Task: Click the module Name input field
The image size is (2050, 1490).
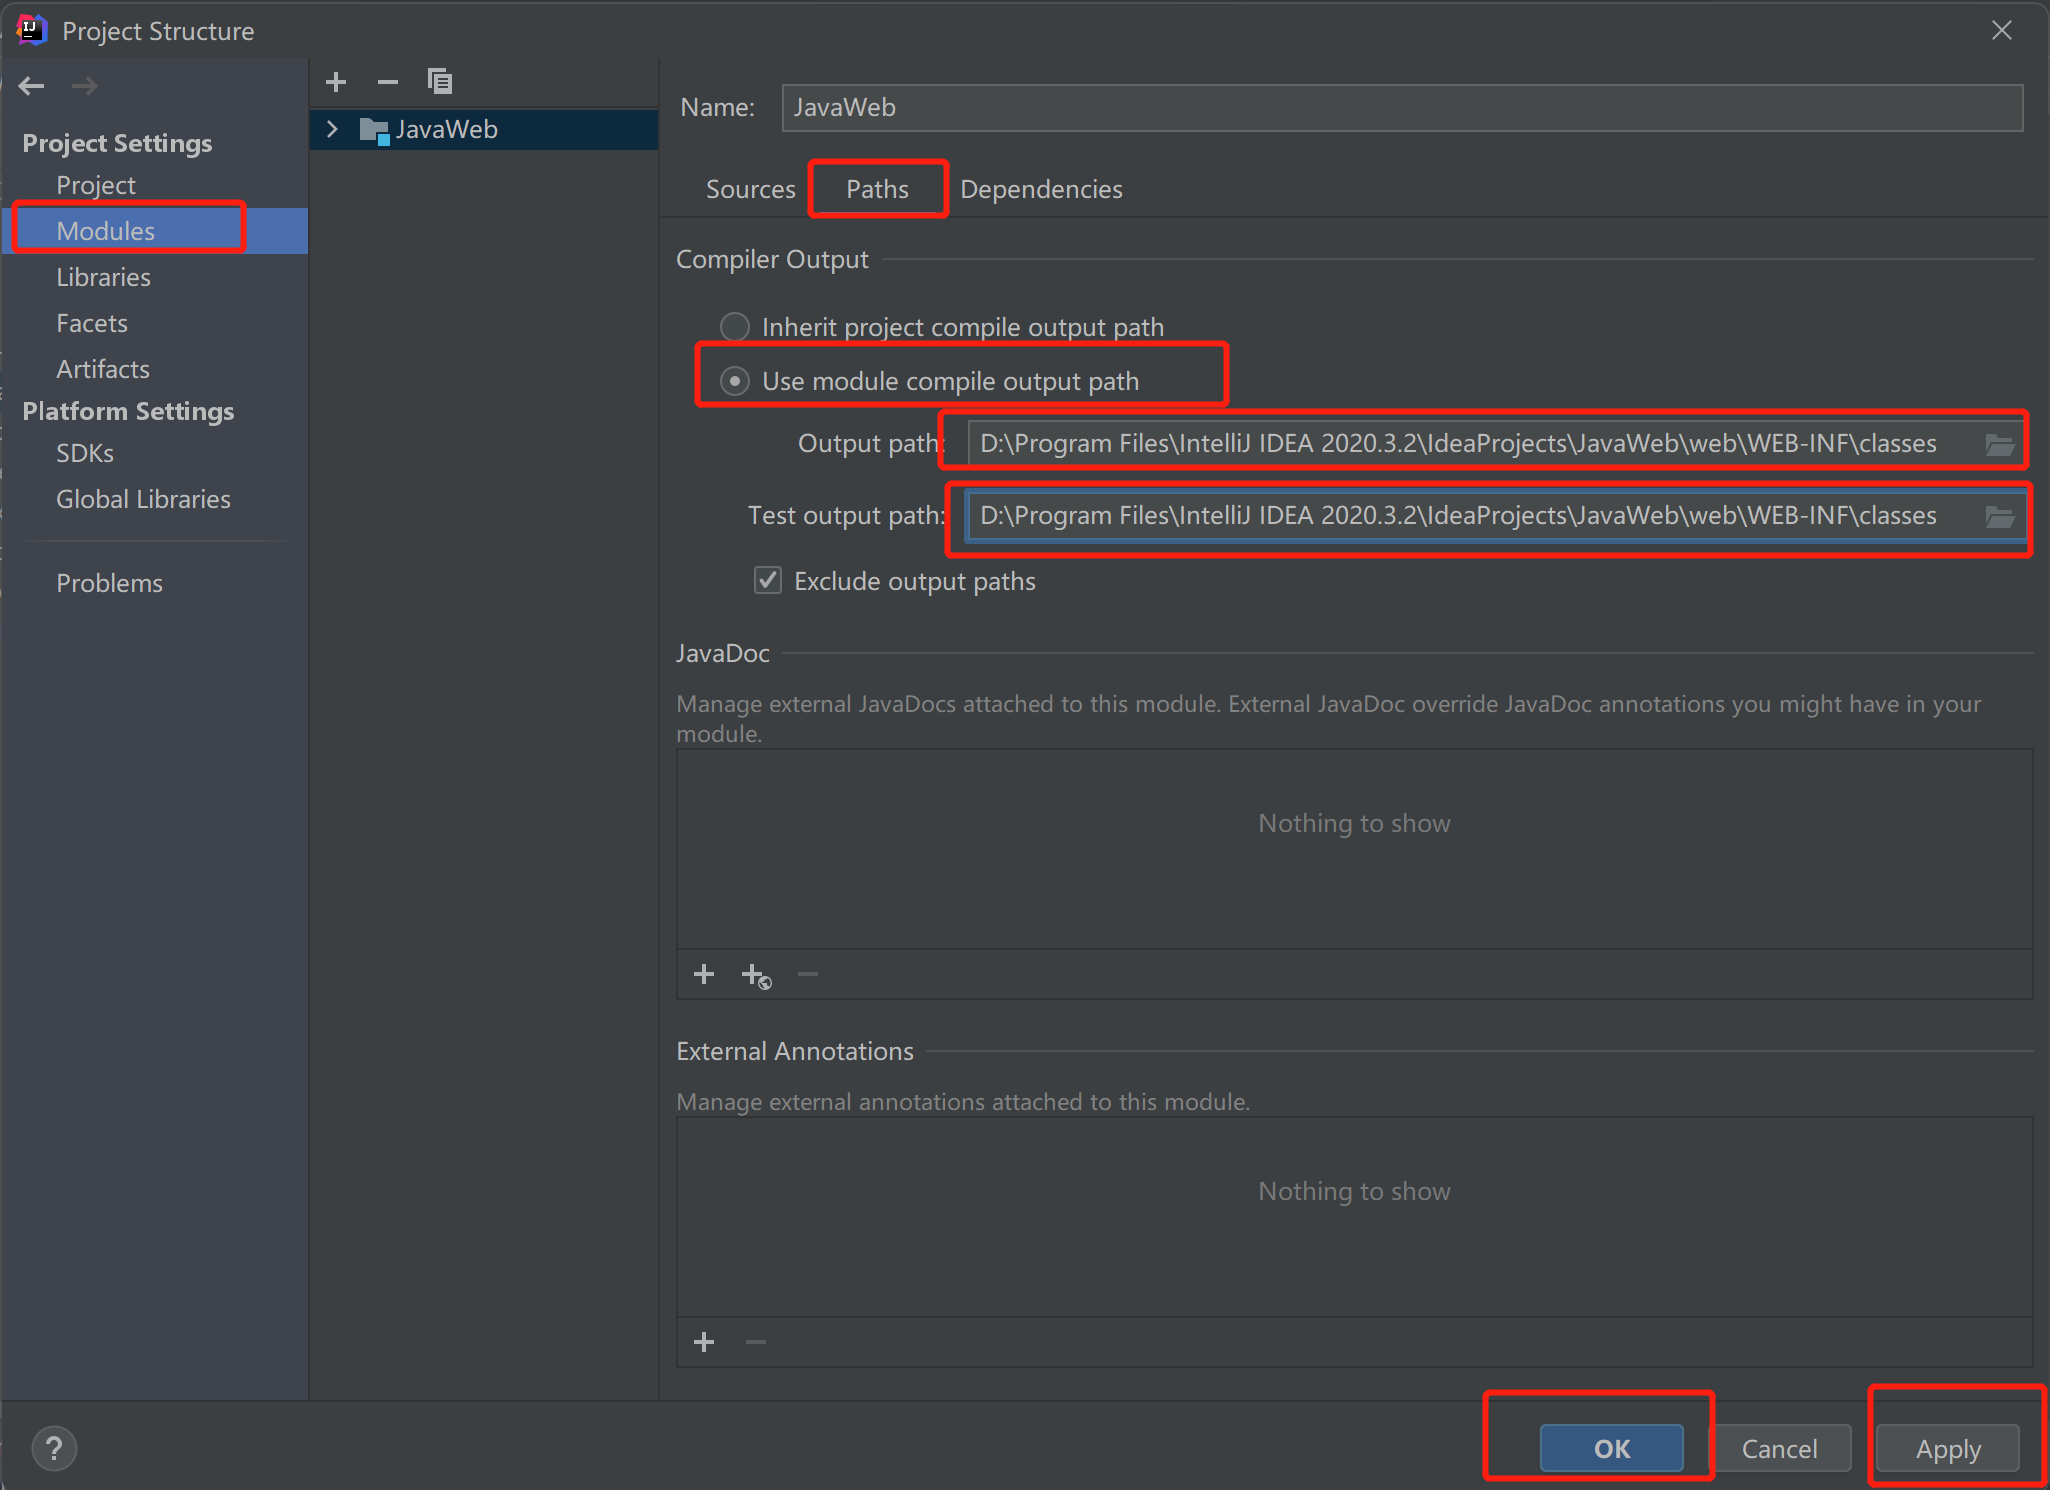Action: 1400,107
